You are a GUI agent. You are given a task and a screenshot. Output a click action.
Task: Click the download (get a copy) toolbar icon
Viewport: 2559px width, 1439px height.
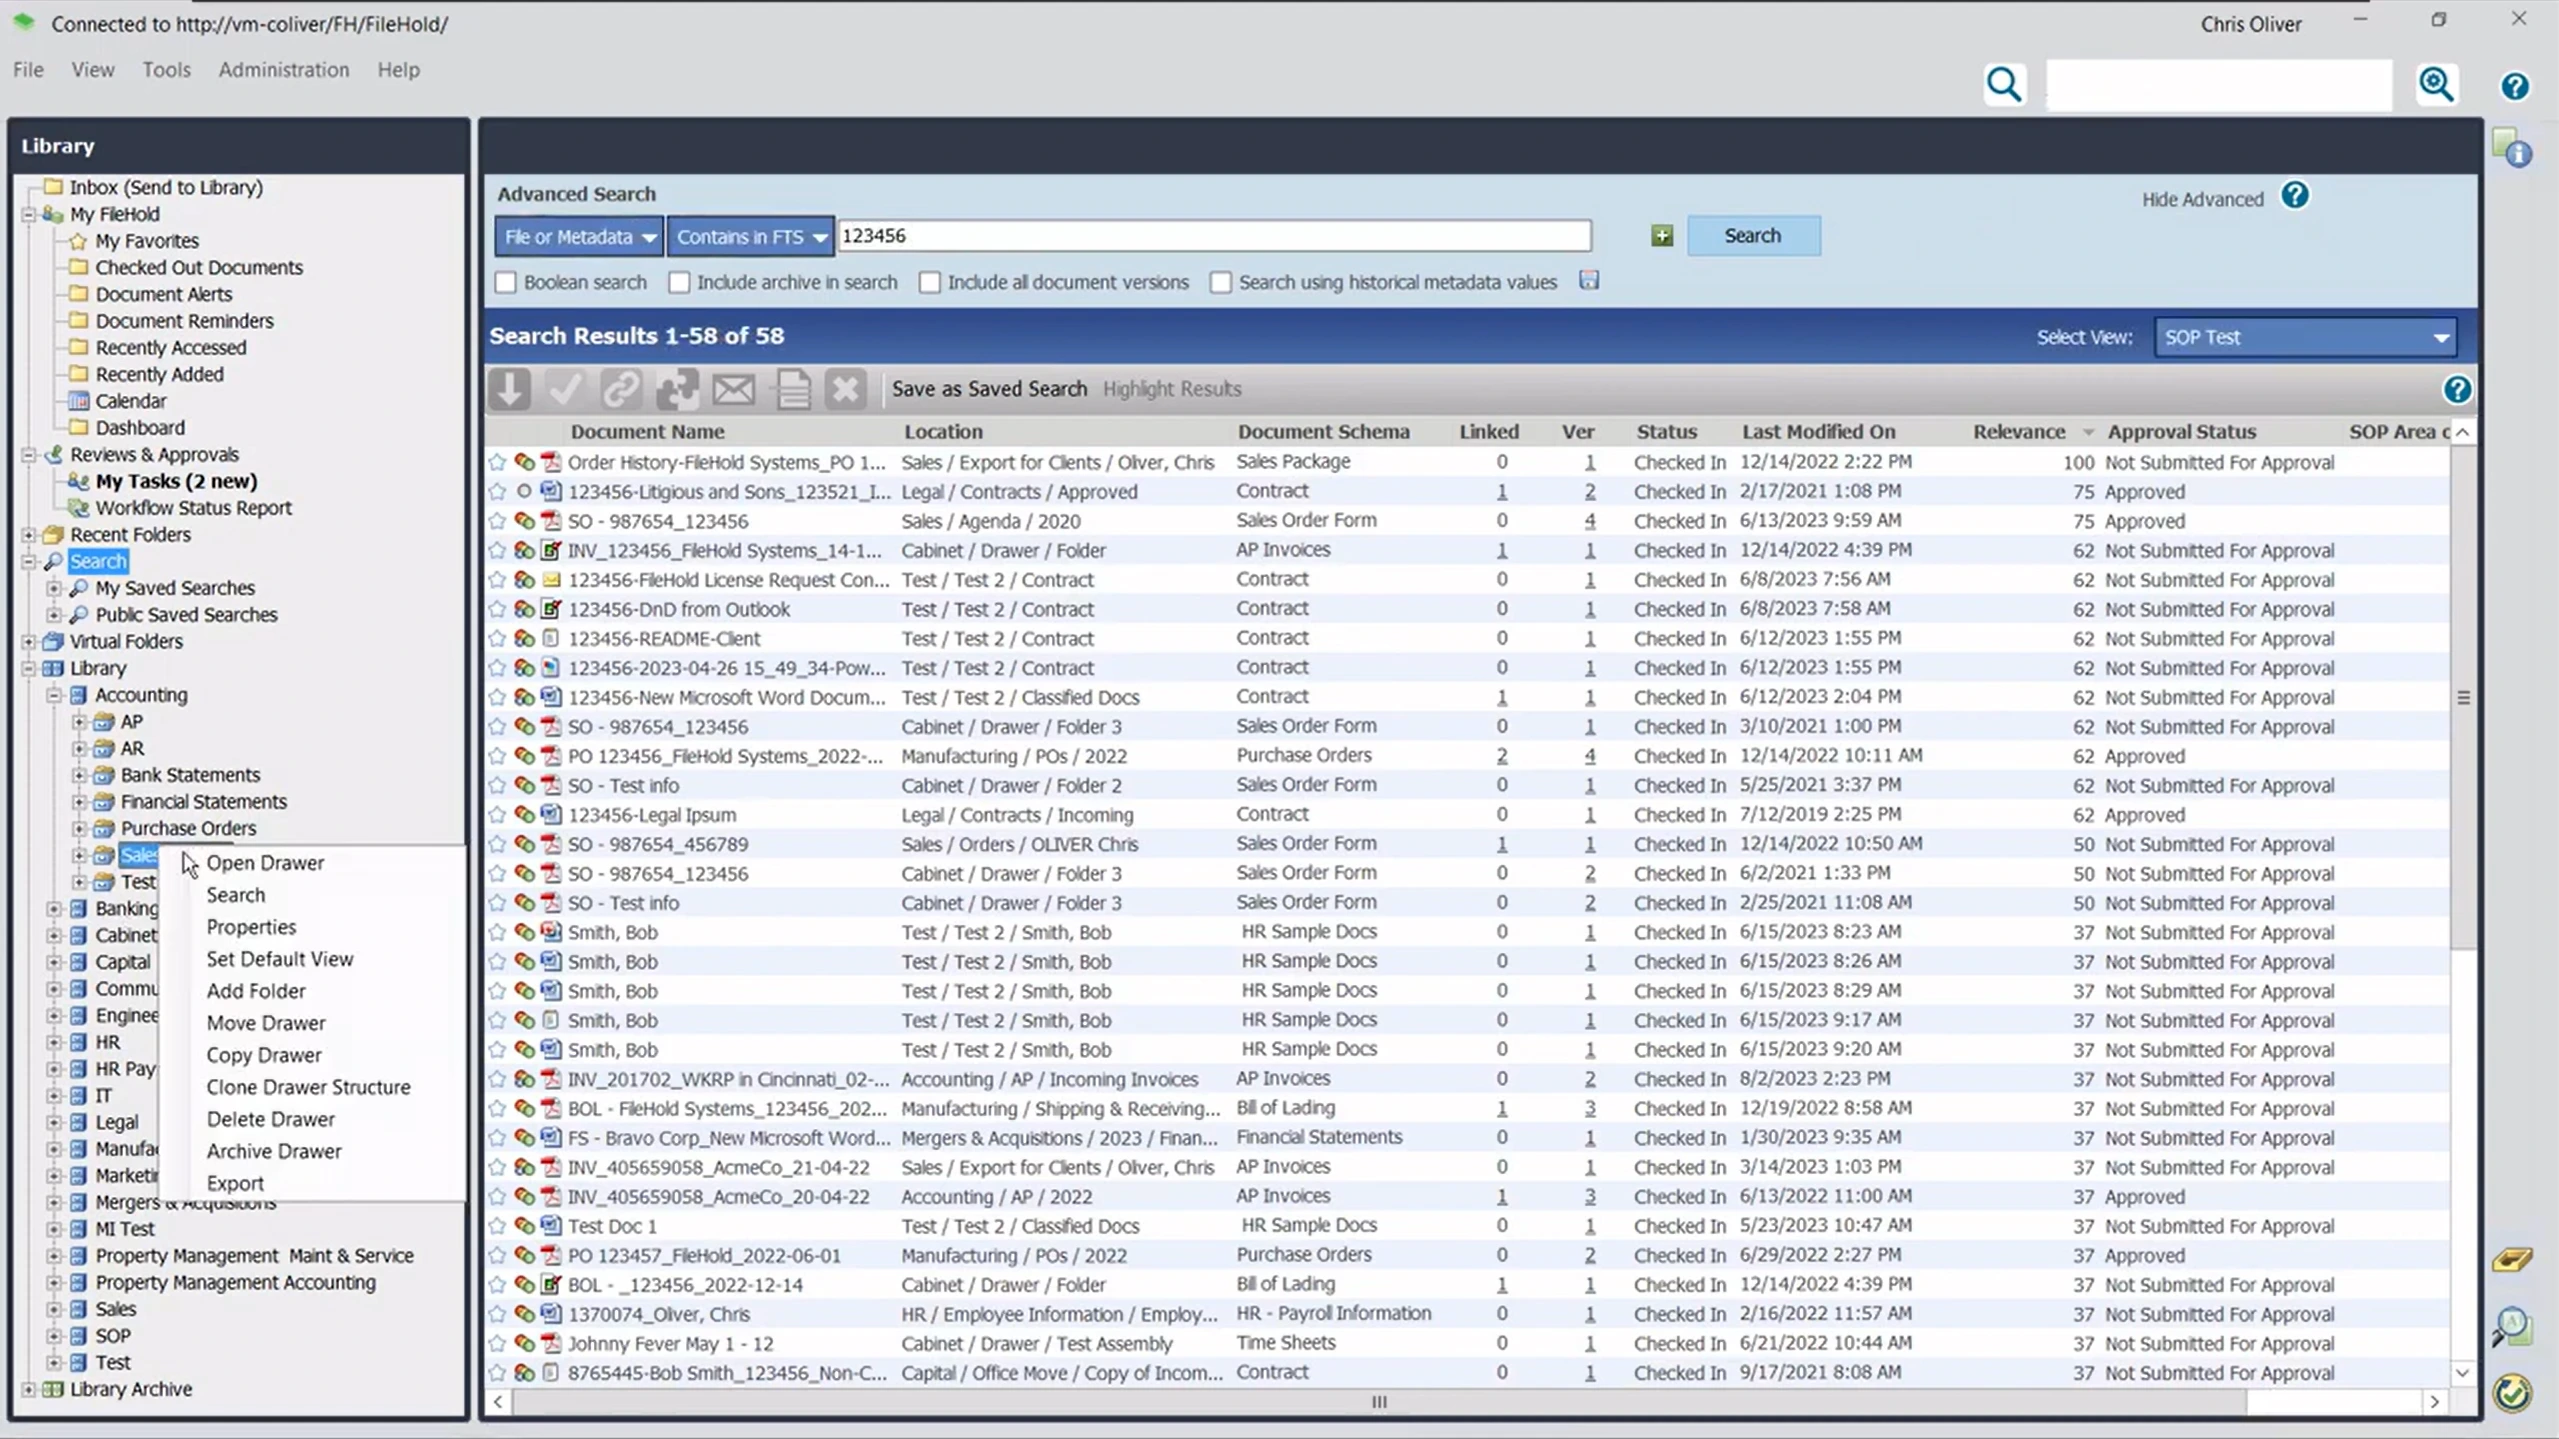coord(509,389)
